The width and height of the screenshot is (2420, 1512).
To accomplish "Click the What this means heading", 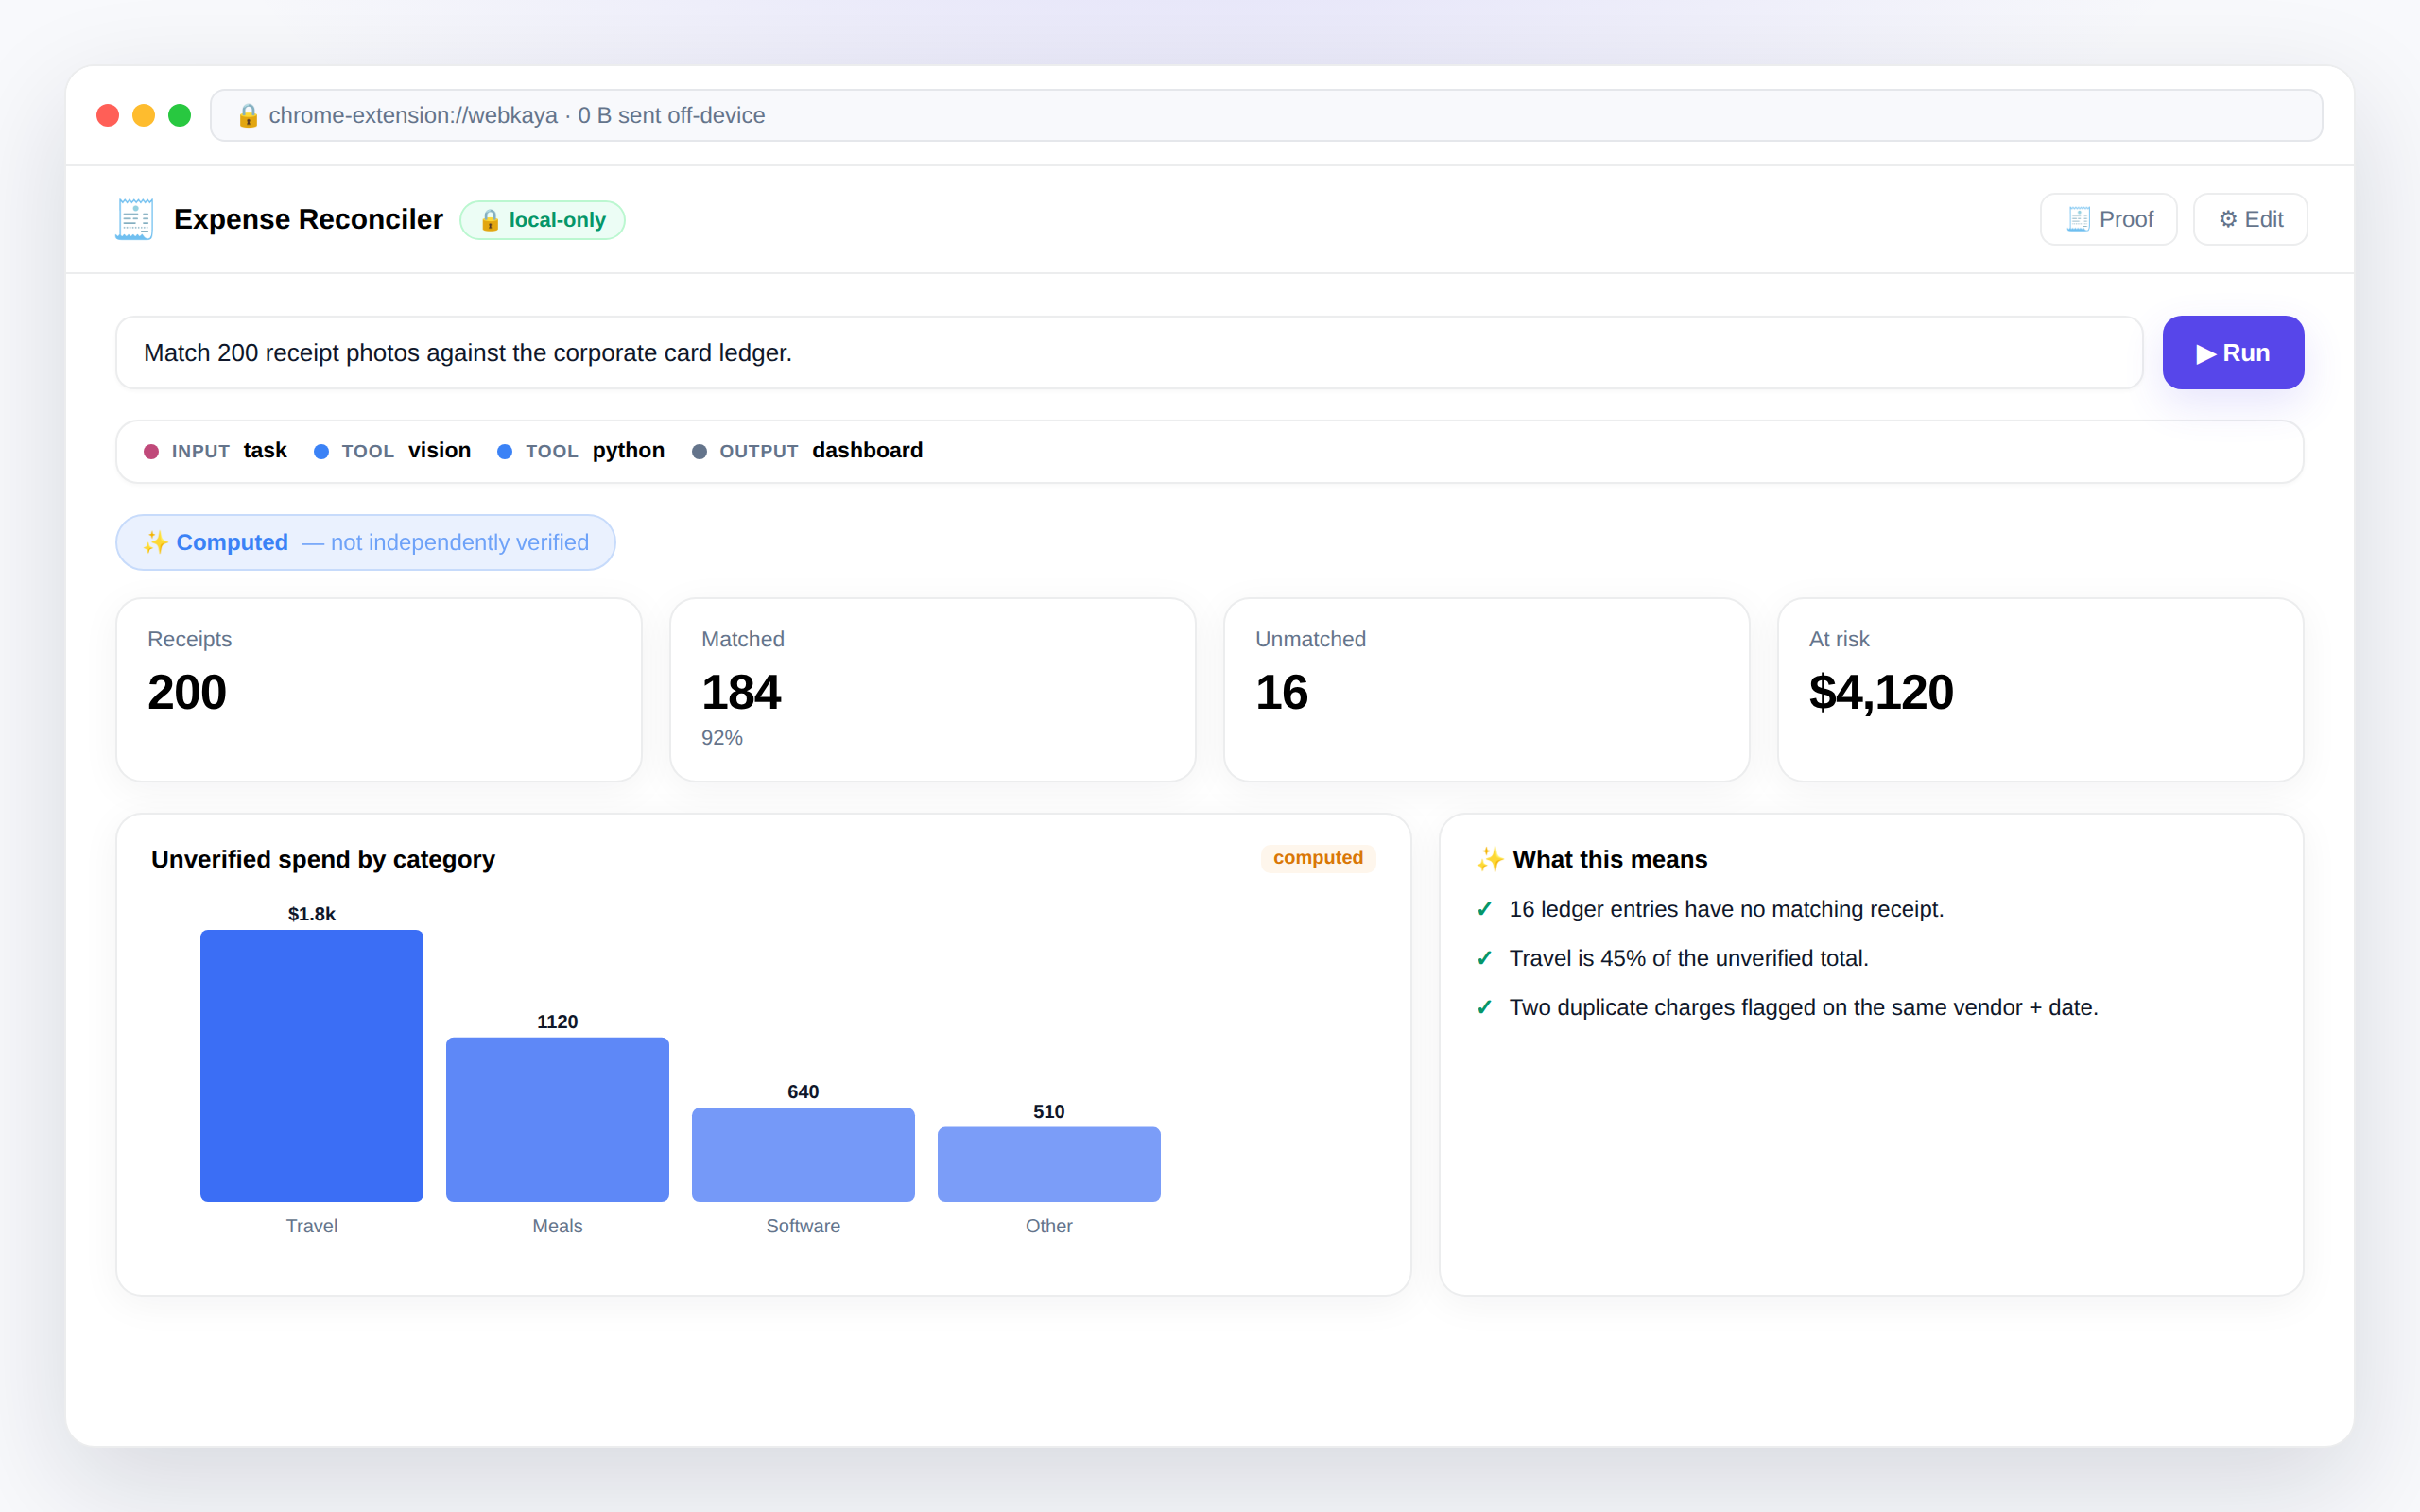I will pos(1610,860).
